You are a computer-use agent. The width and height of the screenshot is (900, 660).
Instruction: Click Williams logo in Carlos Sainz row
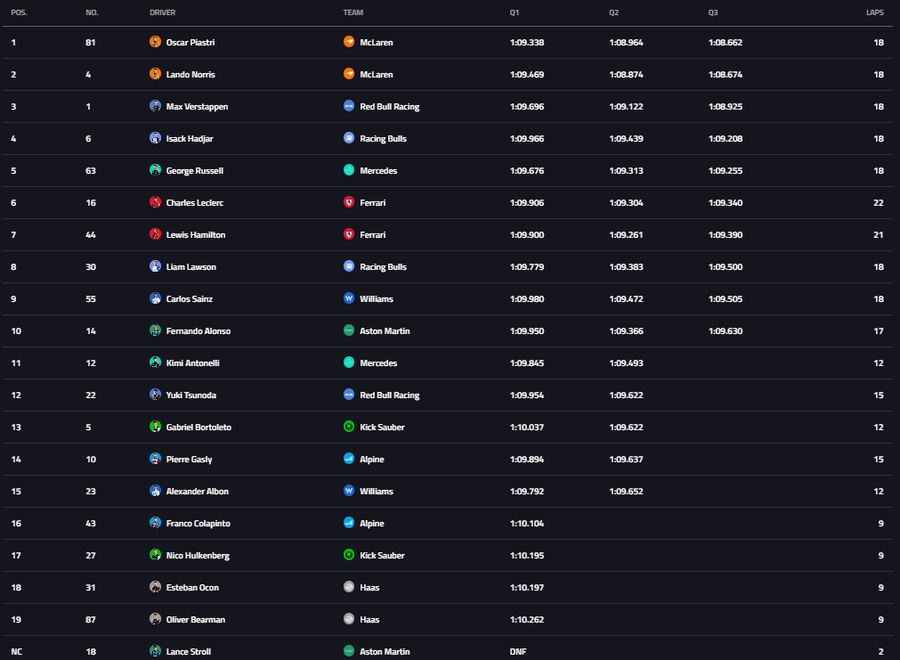[x=349, y=298]
